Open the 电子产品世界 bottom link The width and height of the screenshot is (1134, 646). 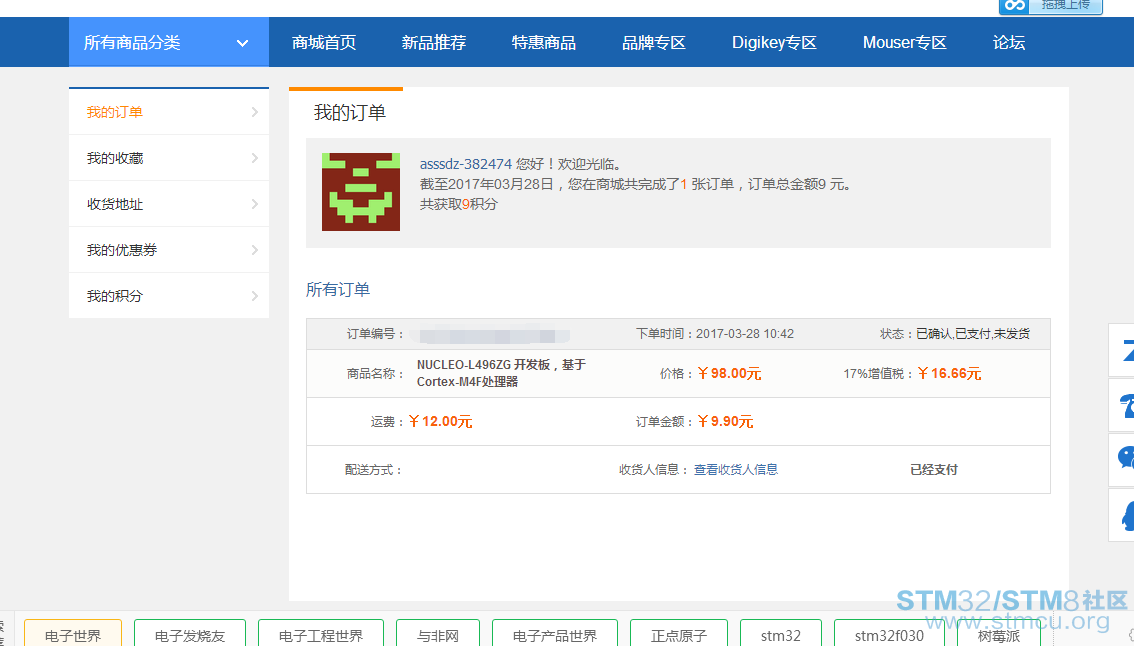pos(555,634)
